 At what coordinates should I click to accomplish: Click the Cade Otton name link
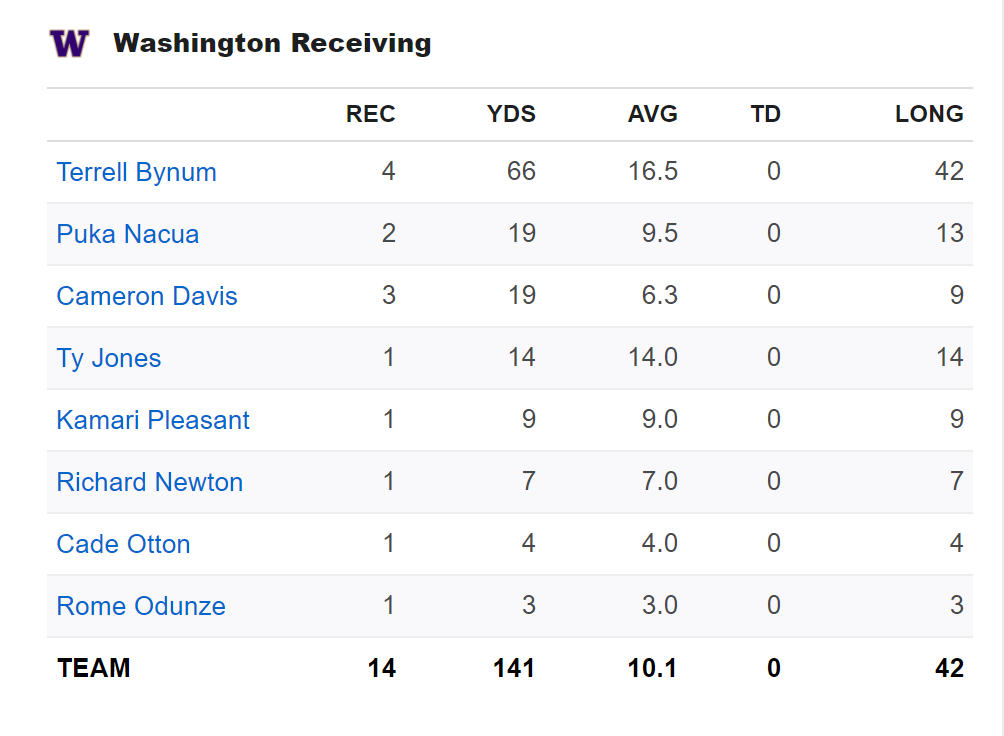(123, 544)
